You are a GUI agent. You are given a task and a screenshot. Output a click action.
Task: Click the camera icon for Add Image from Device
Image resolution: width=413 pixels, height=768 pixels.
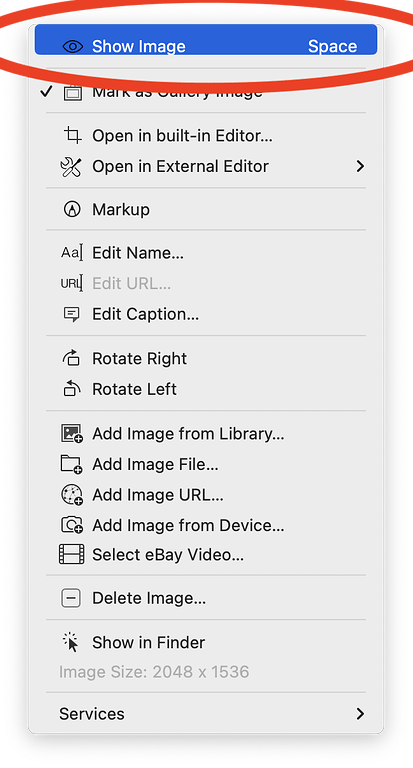point(72,526)
